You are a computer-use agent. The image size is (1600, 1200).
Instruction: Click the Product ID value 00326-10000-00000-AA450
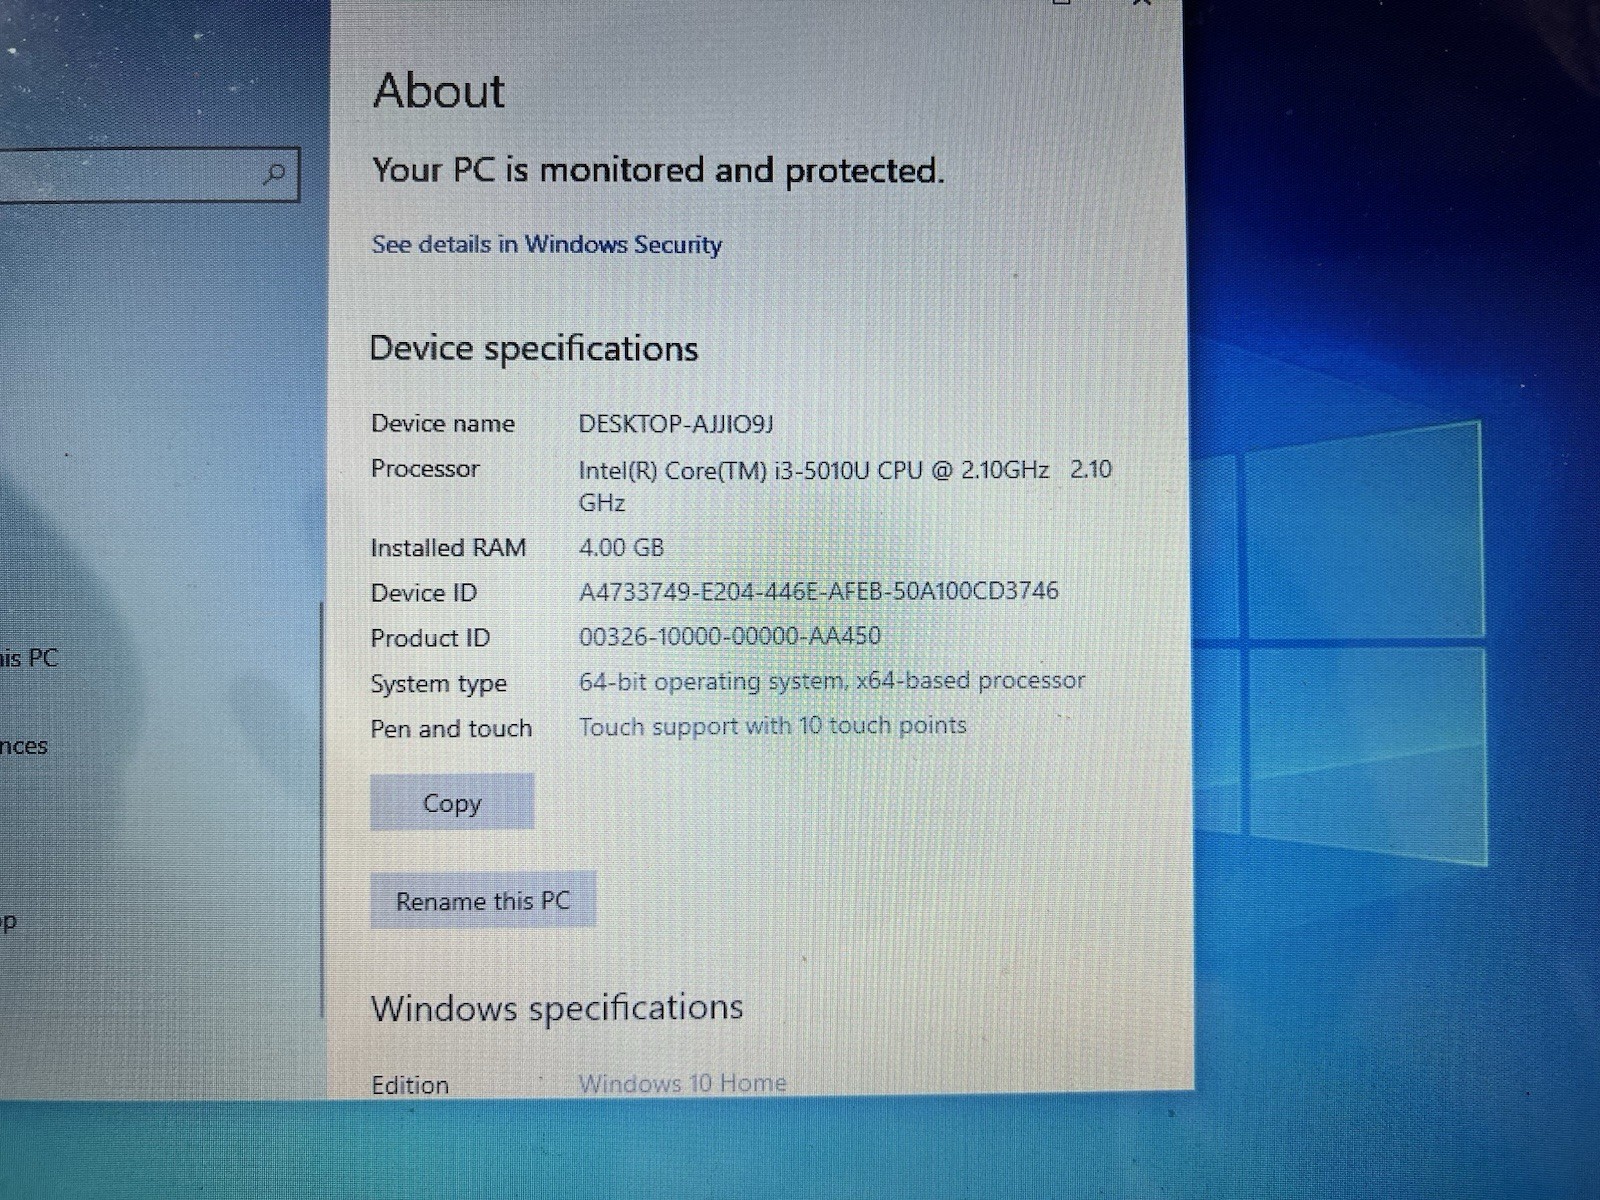(730, 636)
